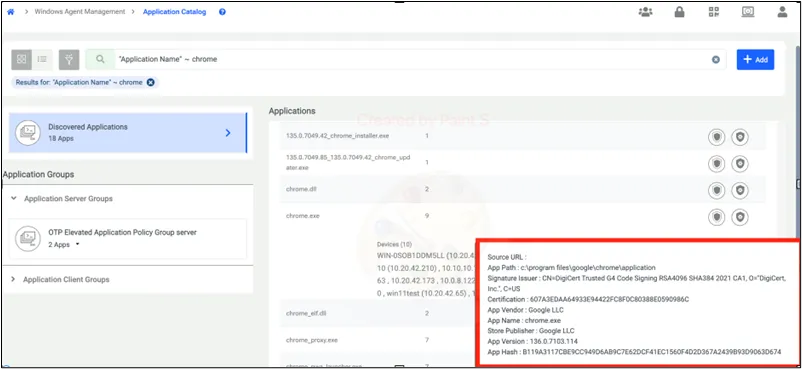Clear the search field text
Image resolution: width=802 pixels, height=369 pixels.
pos(716,60)
